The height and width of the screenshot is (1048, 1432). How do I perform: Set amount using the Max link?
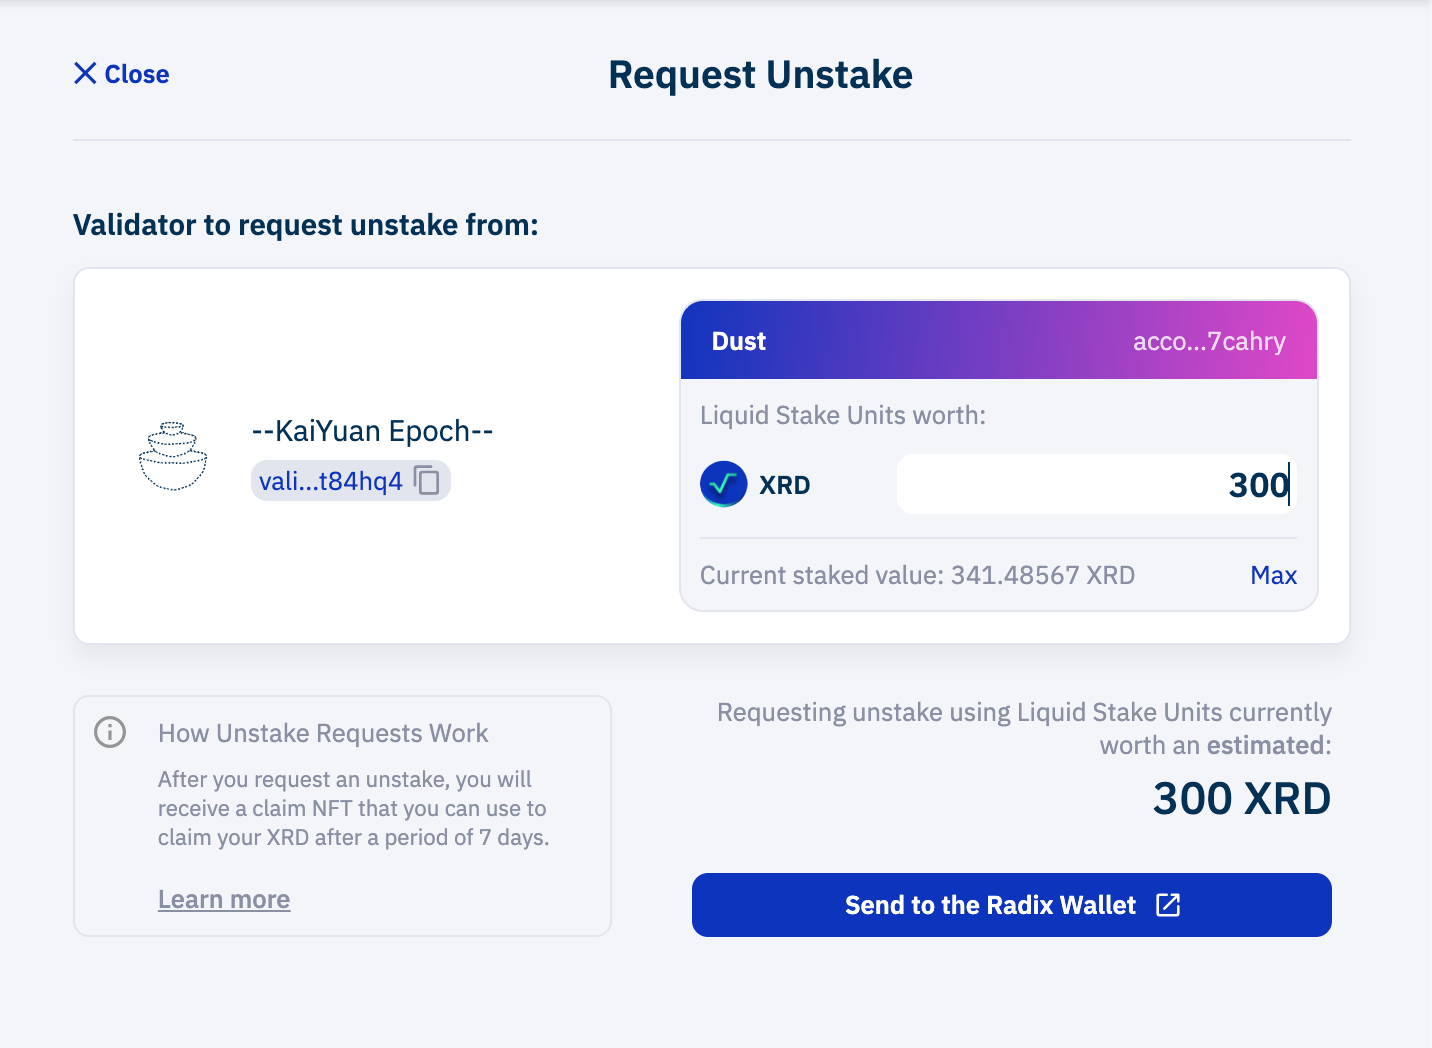1273,575
